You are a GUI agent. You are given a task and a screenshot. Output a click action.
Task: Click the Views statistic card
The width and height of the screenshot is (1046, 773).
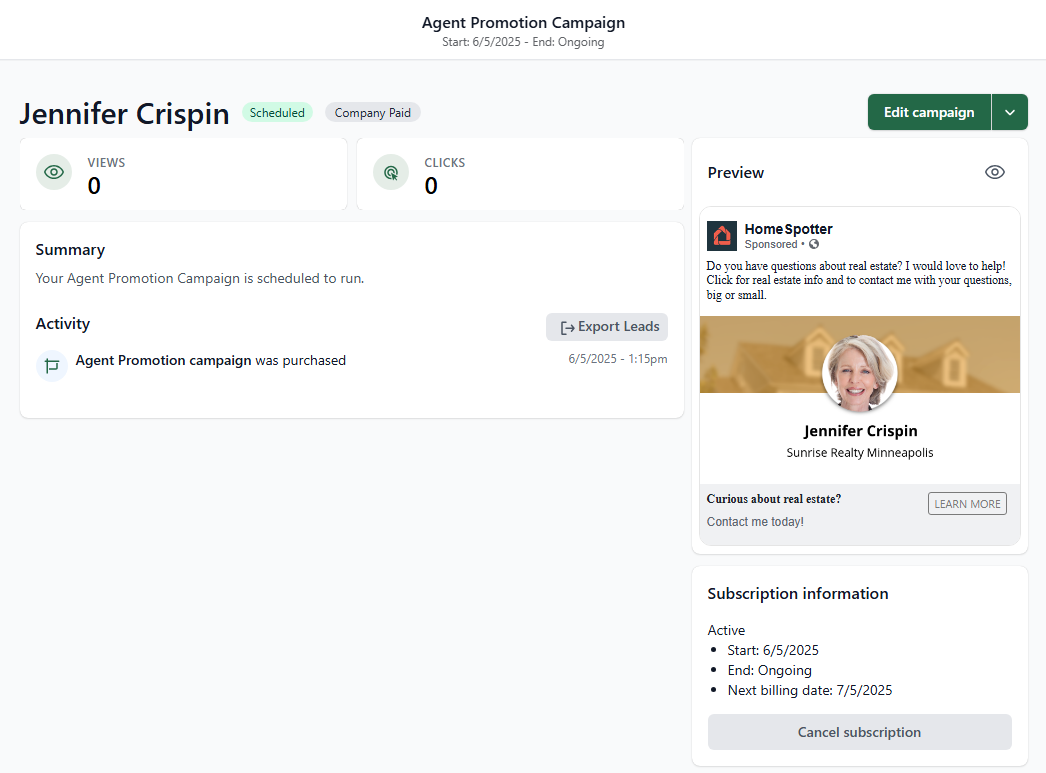183,174
